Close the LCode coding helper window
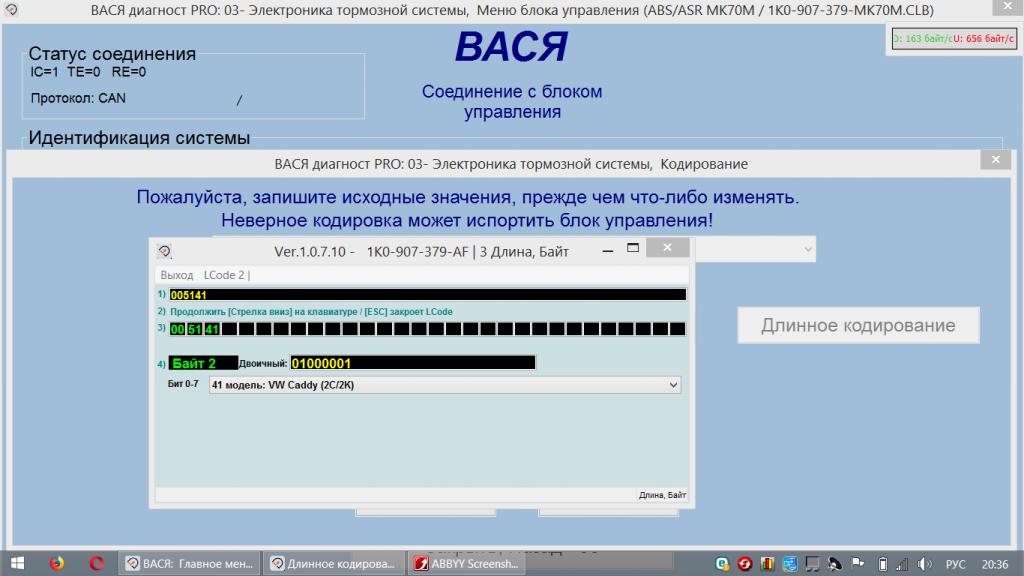The width and height of the screenshot is (1024, 576). click(667, 248)
